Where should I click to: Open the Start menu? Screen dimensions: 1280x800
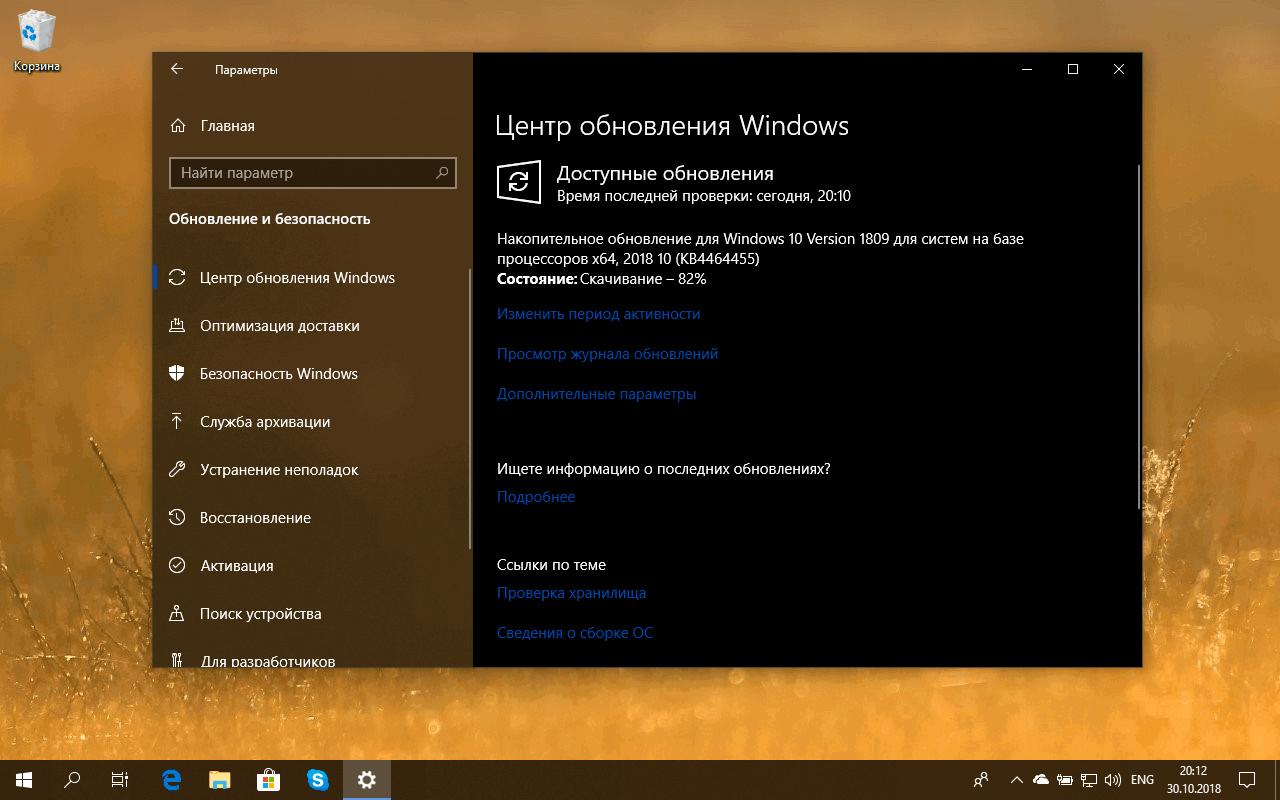(21, 779)
